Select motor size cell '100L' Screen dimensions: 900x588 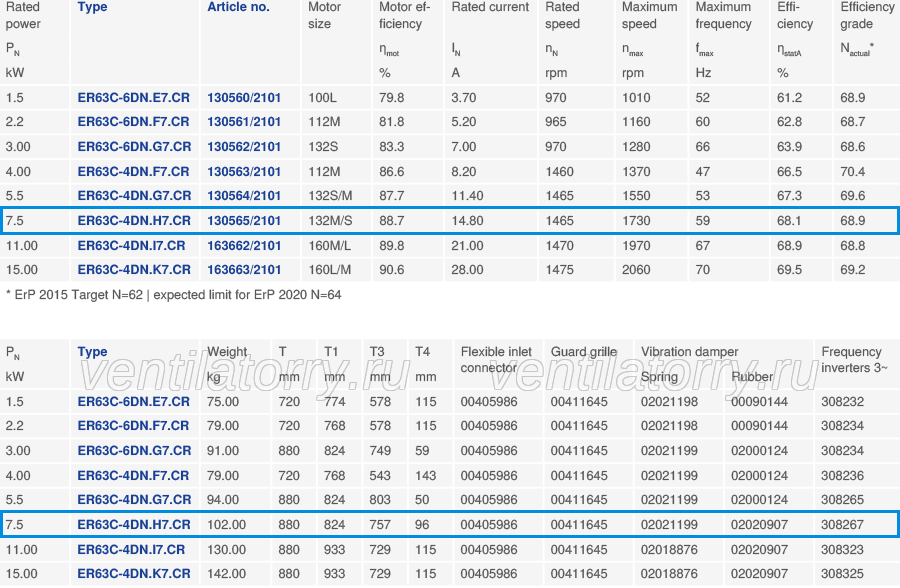pos(323,98)
